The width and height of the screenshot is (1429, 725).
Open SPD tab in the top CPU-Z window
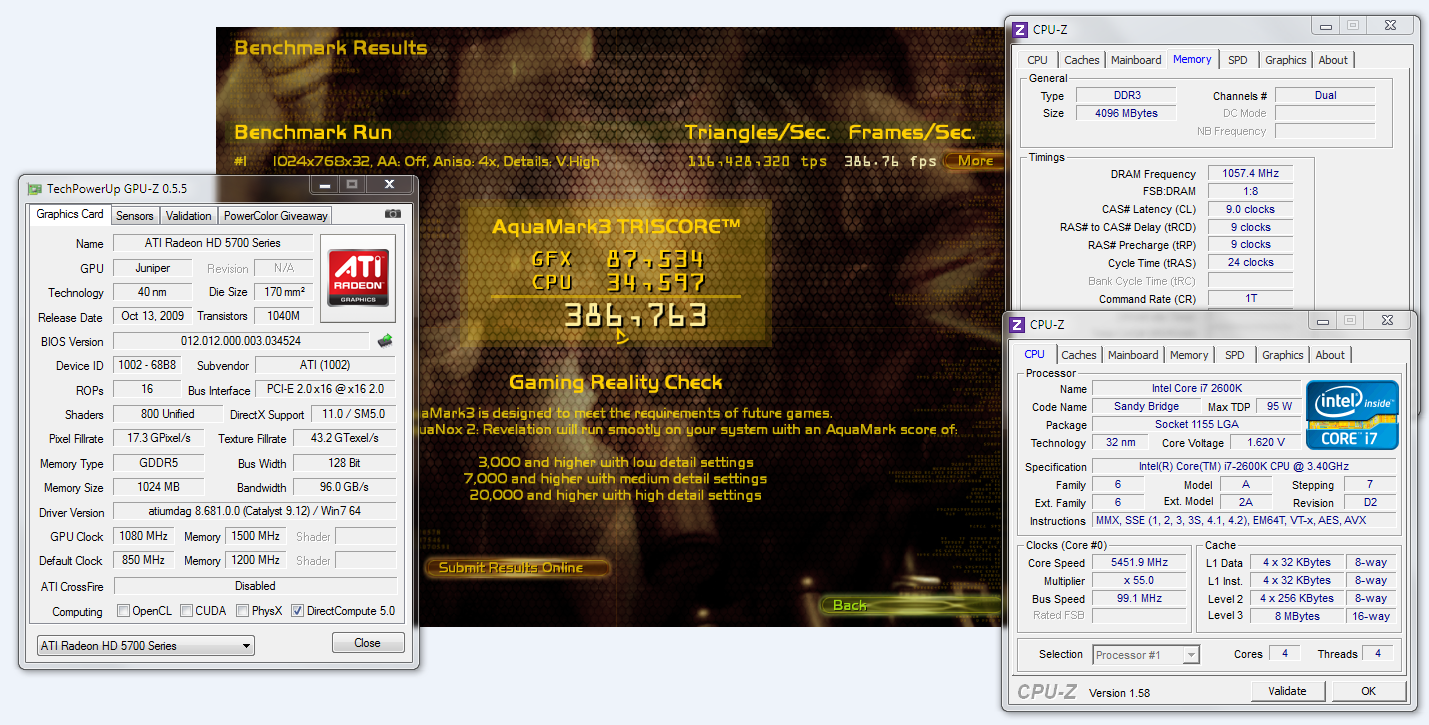(1237, 60)
